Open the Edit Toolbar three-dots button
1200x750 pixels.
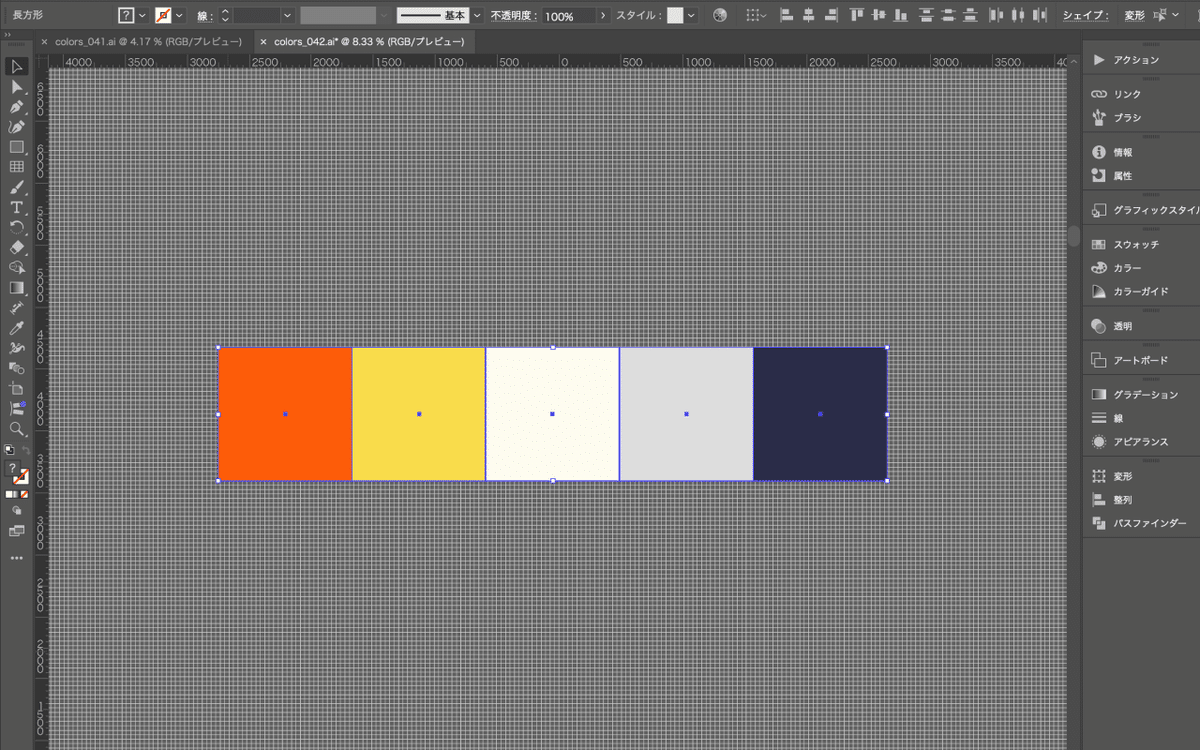click(x=16, y=557)
